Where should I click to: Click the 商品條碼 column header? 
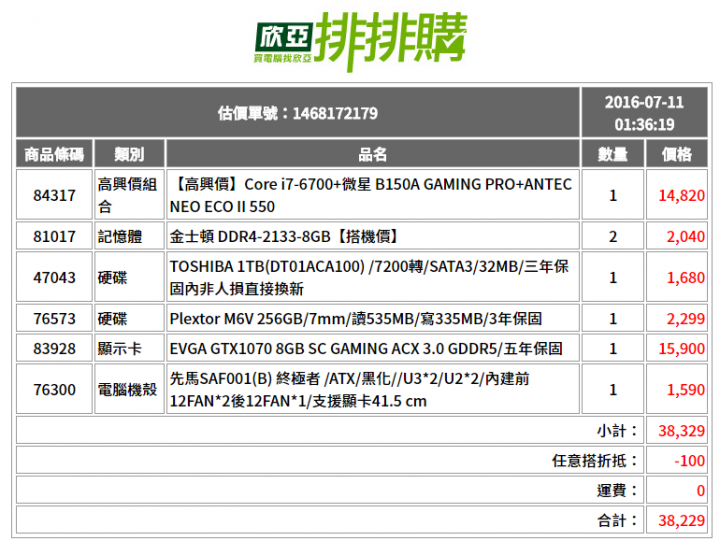pos(54,154)
